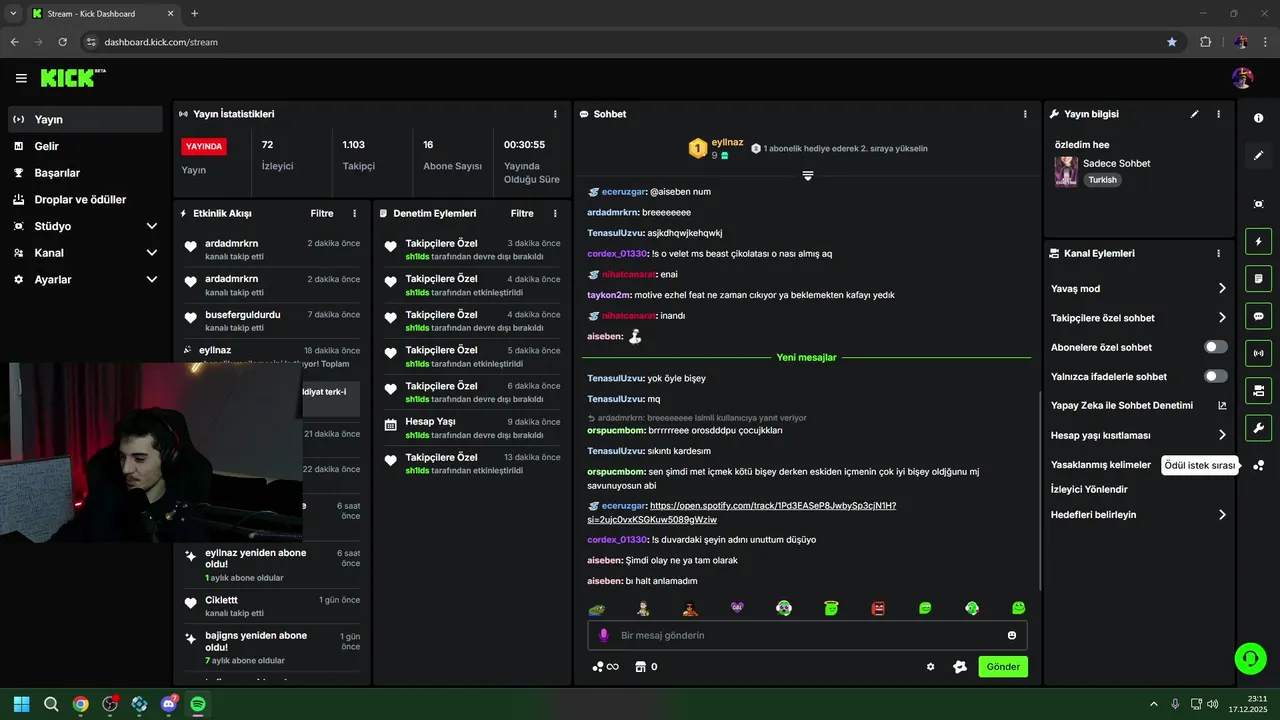Open Hedefleri belirleyin arrow

[x=1222, y=515]
